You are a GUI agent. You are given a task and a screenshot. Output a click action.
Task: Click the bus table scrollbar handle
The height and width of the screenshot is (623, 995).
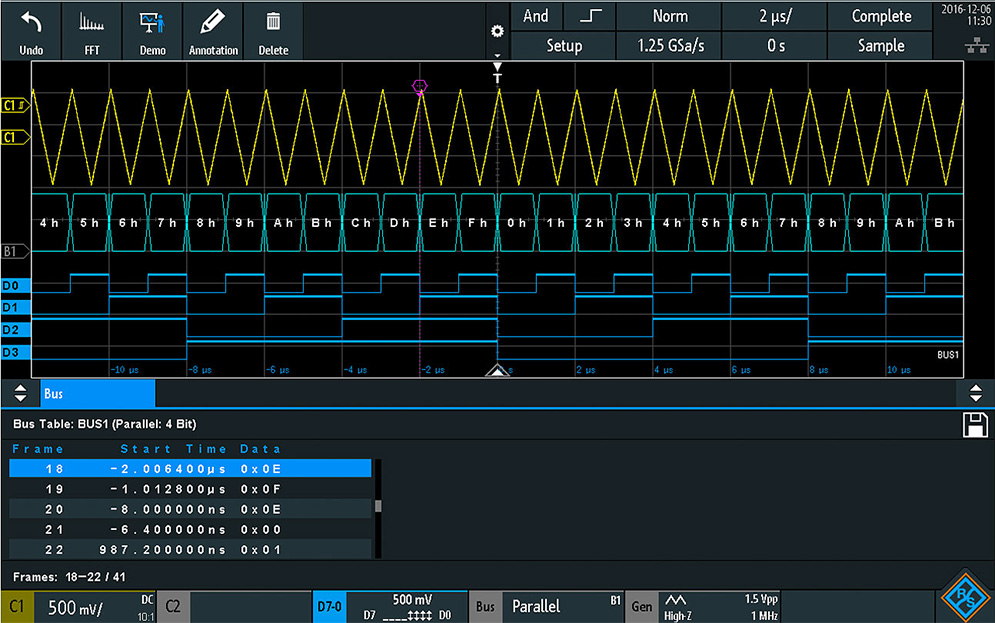click(378, 506)
